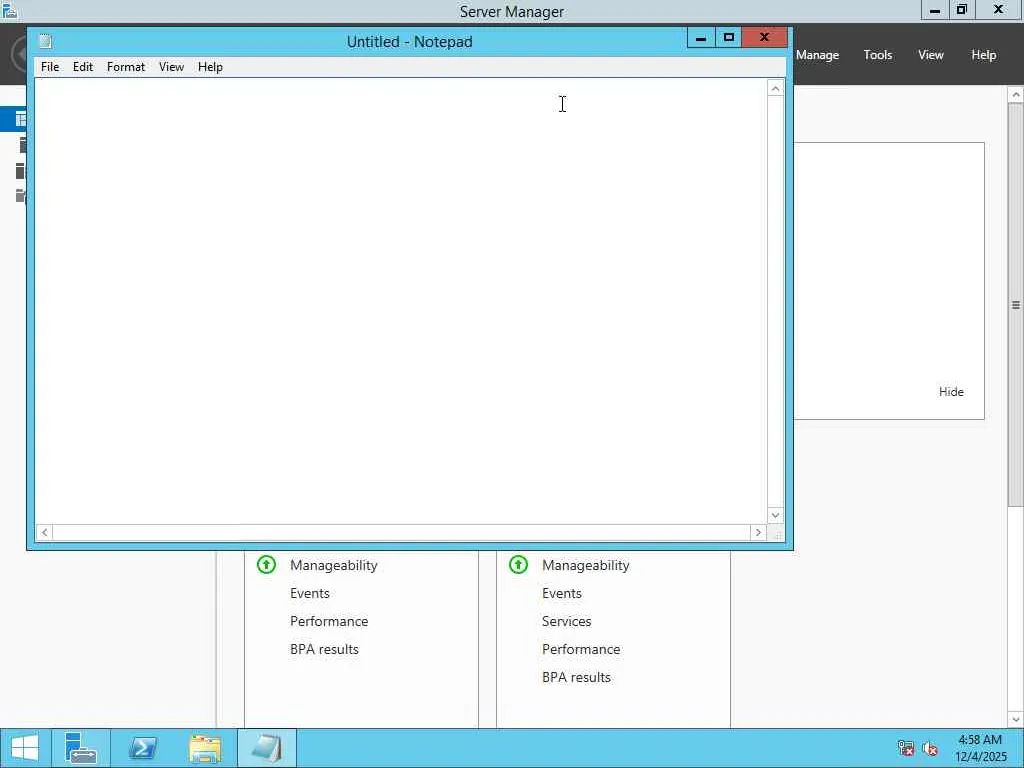Image resolution: width=1024 pixels, height=768 pixels.
Task: Open the Notepad File menu
Action: pyautogui.click(x=50, y=67)
